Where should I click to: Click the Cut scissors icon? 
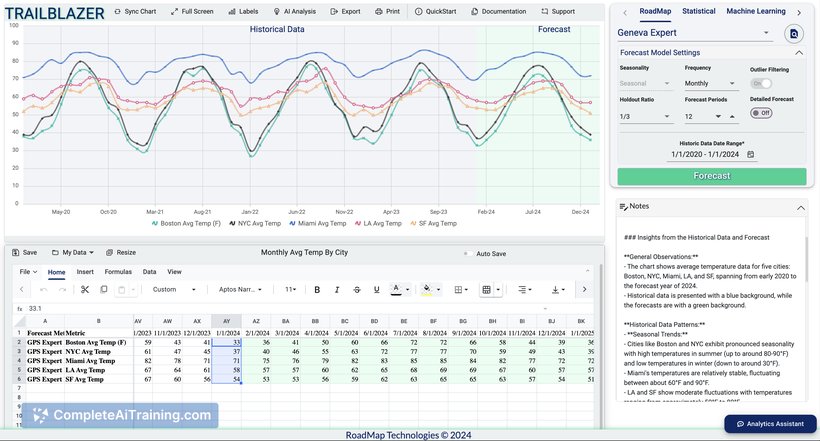[85, 289]
